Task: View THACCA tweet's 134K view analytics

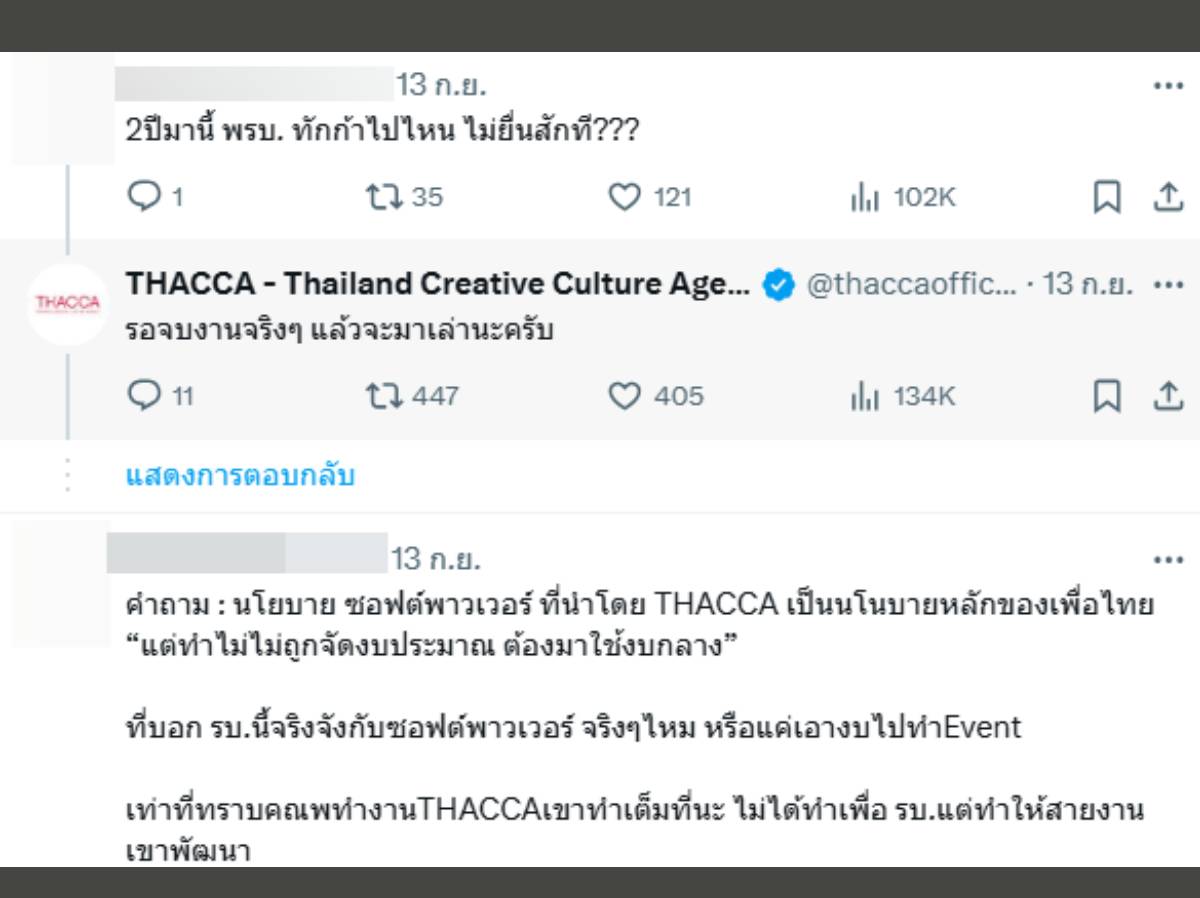Action: point(864,396)
